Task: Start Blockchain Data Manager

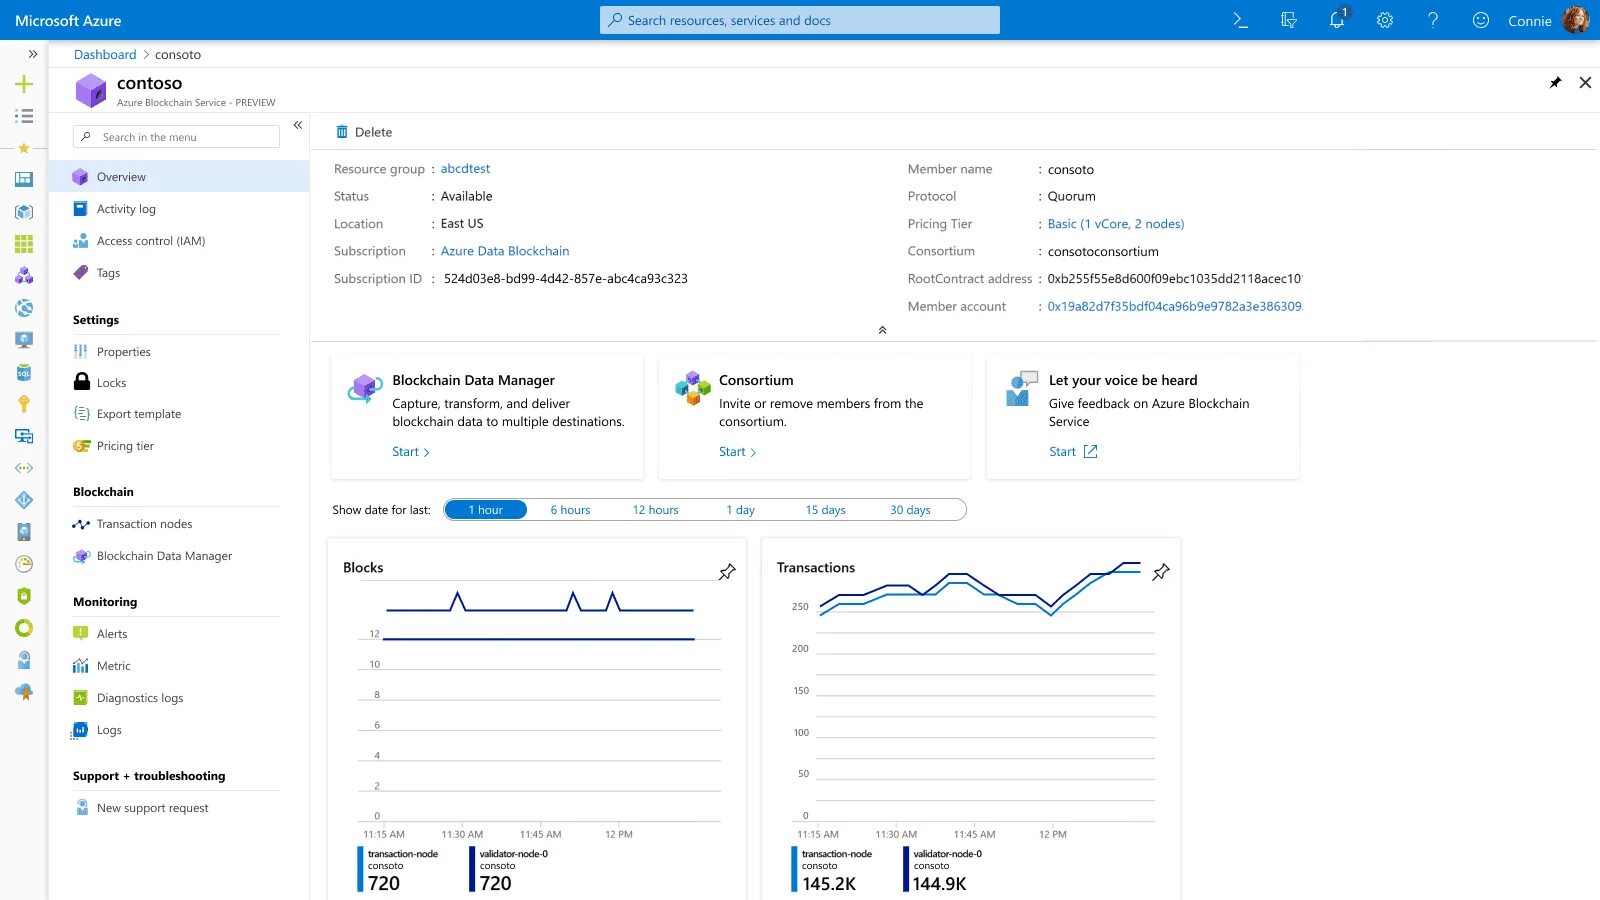Action: [x=411, y=452]
